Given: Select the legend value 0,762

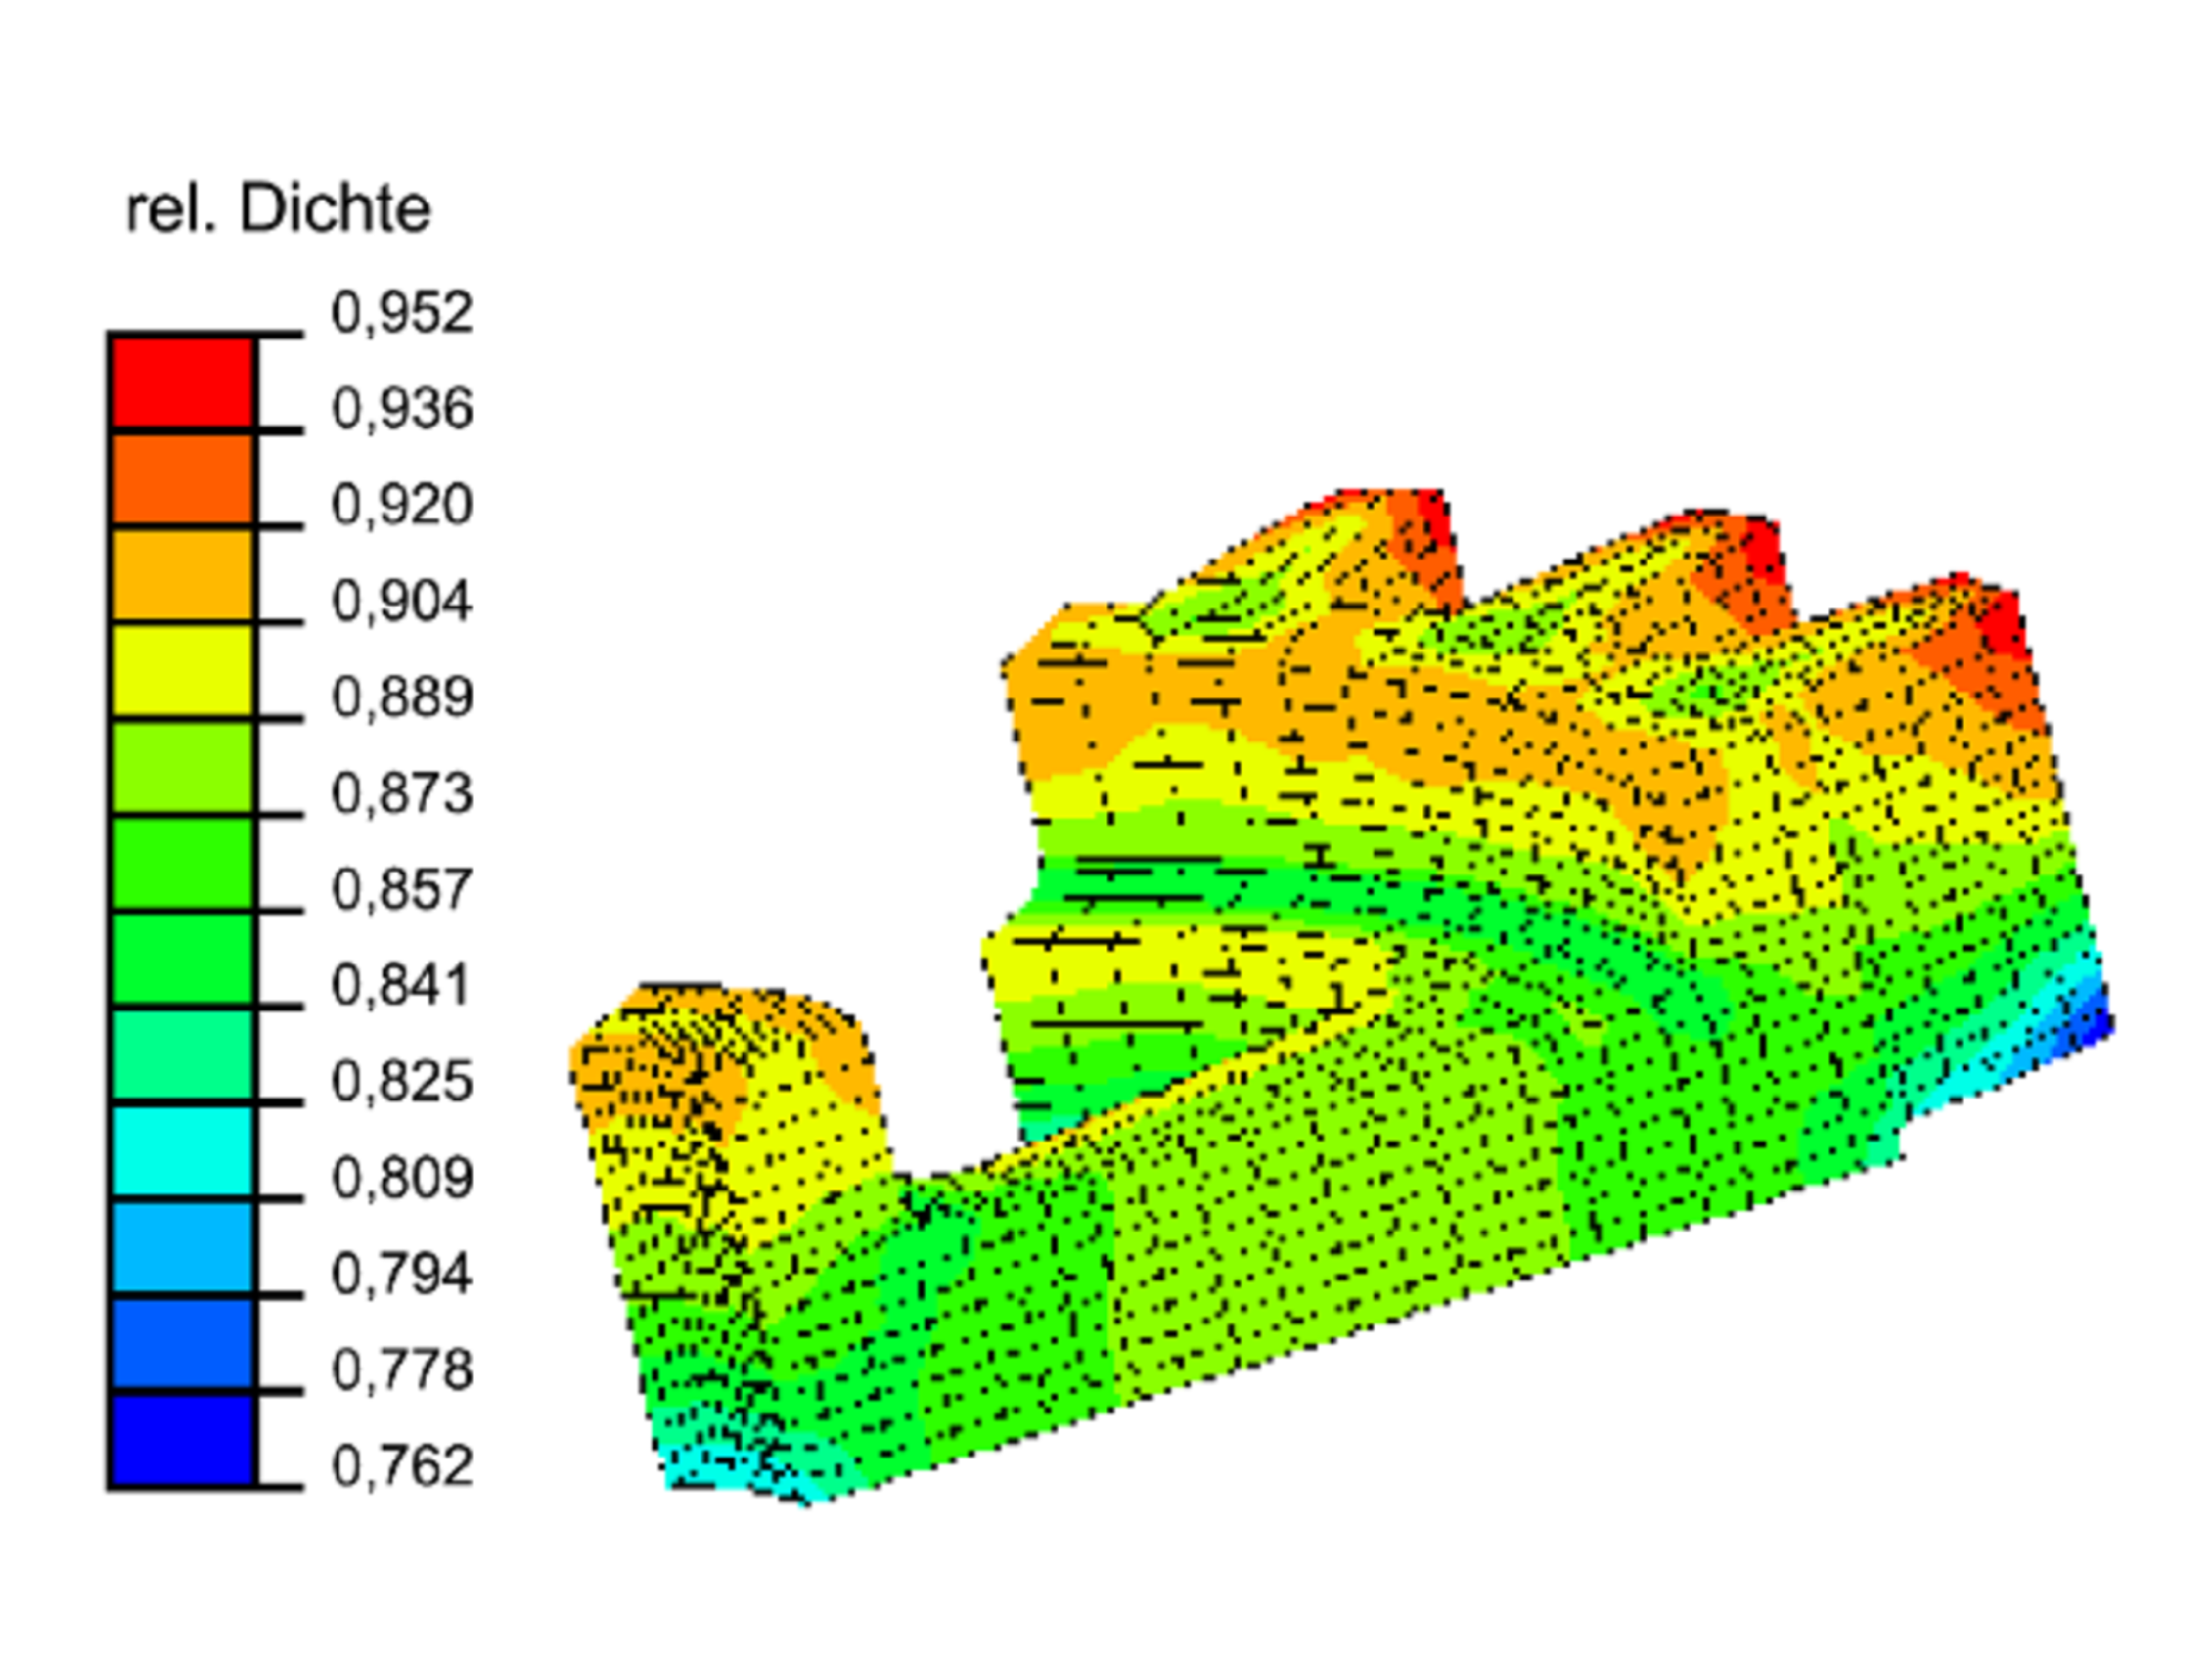Looking at the screenshot, I should point(402,1465).
